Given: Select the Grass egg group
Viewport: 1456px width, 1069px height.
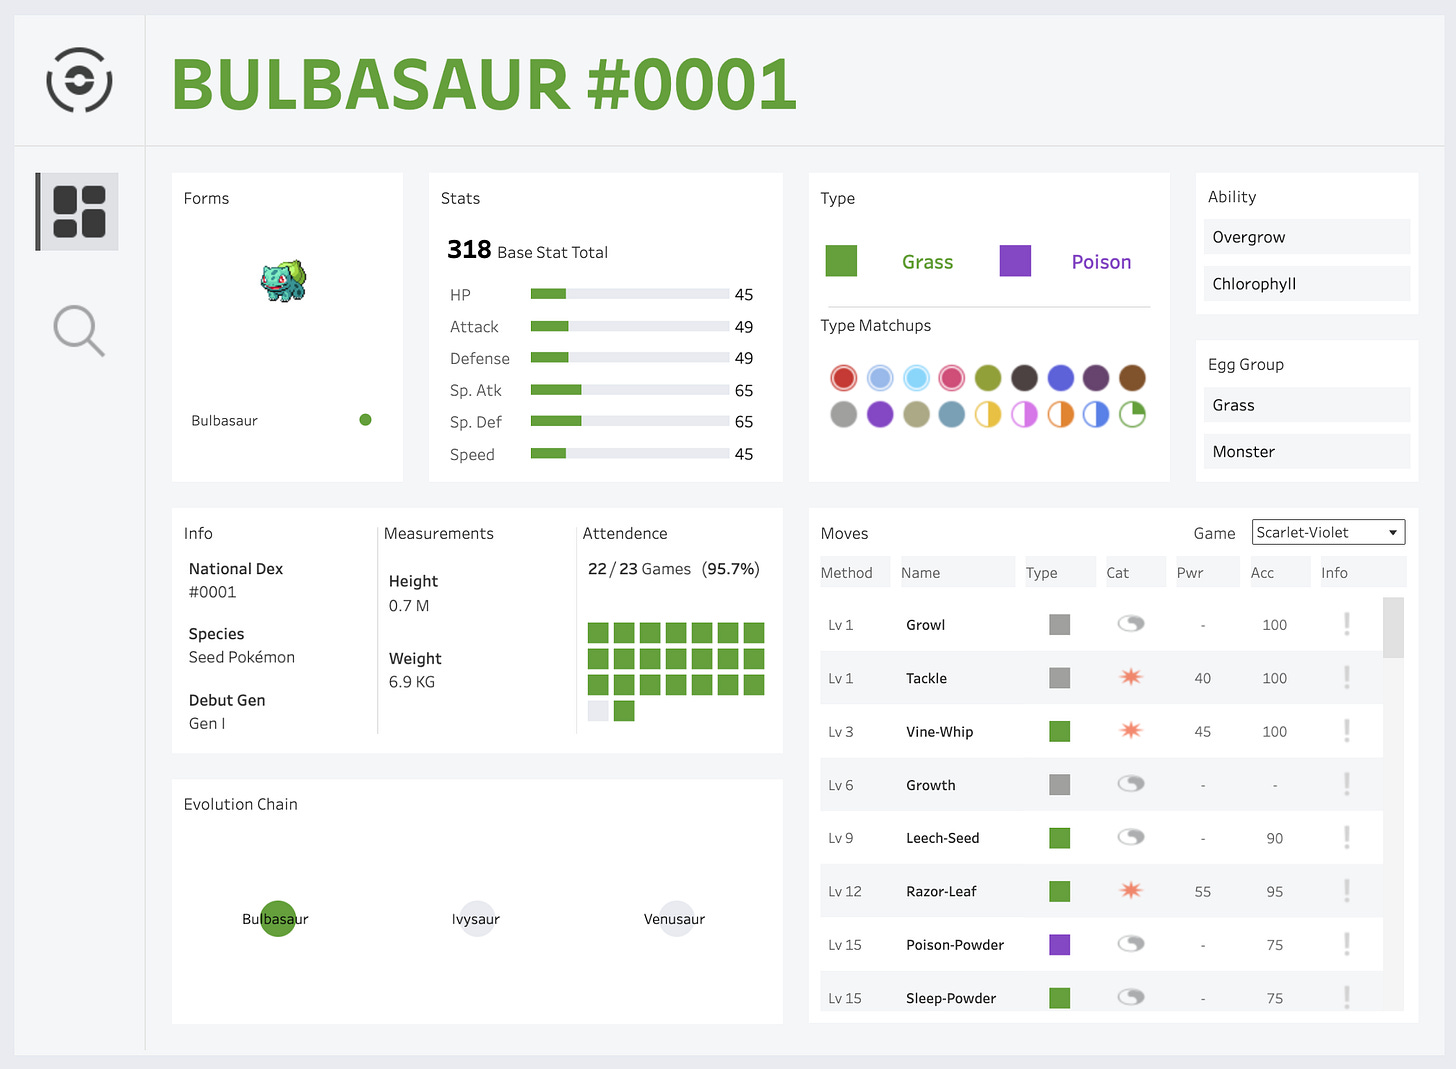Looking at the screenshot, I should click(1307, 405).
